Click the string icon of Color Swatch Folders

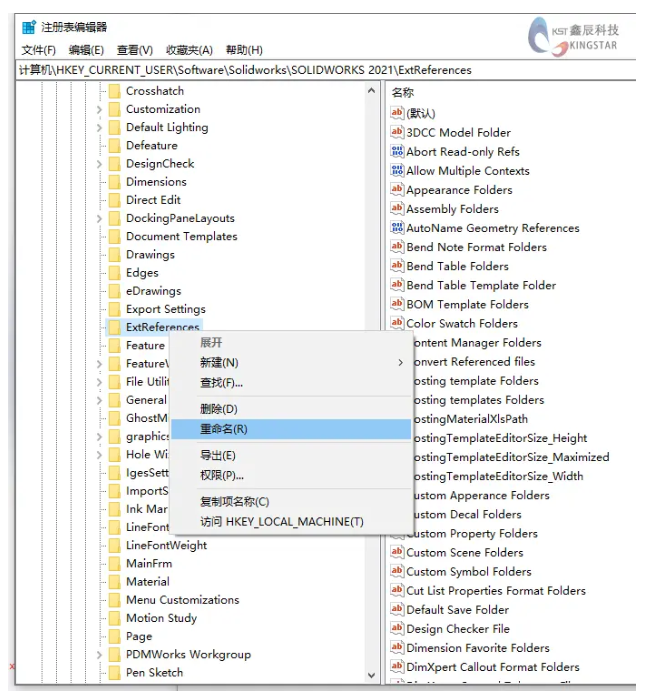coord(397,323)
